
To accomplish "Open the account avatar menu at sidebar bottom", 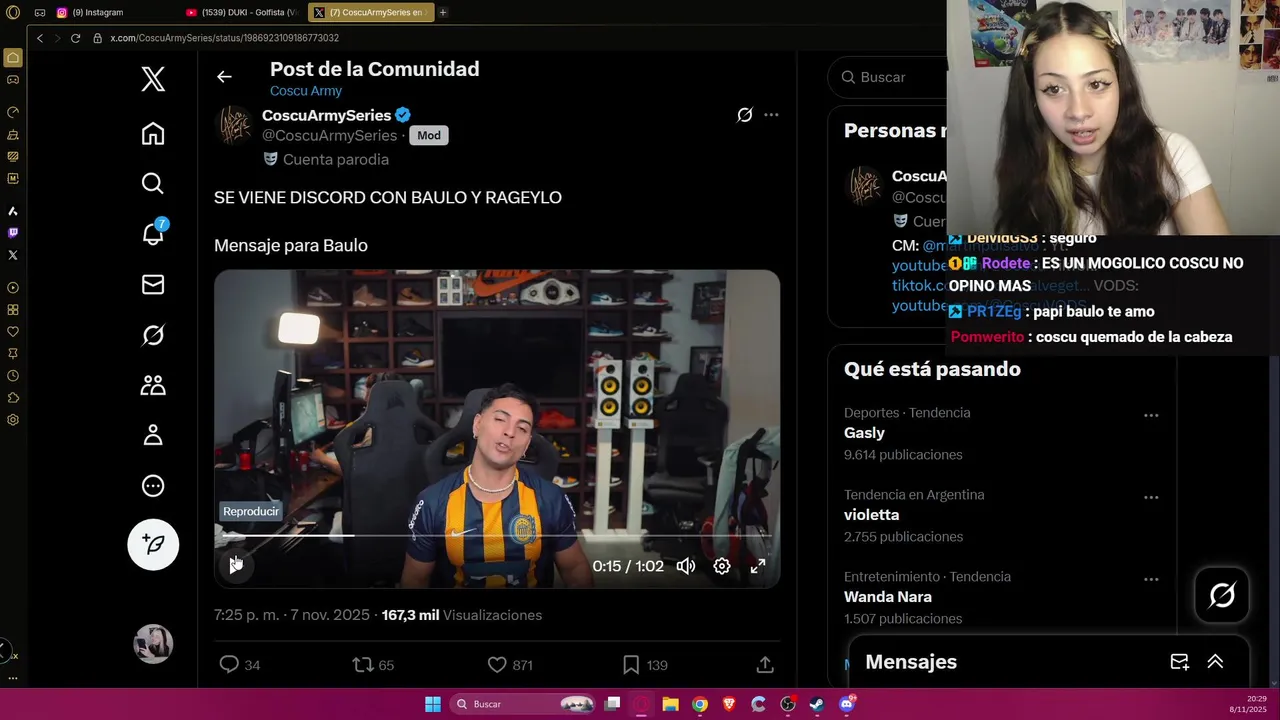I will pos(153,644).
